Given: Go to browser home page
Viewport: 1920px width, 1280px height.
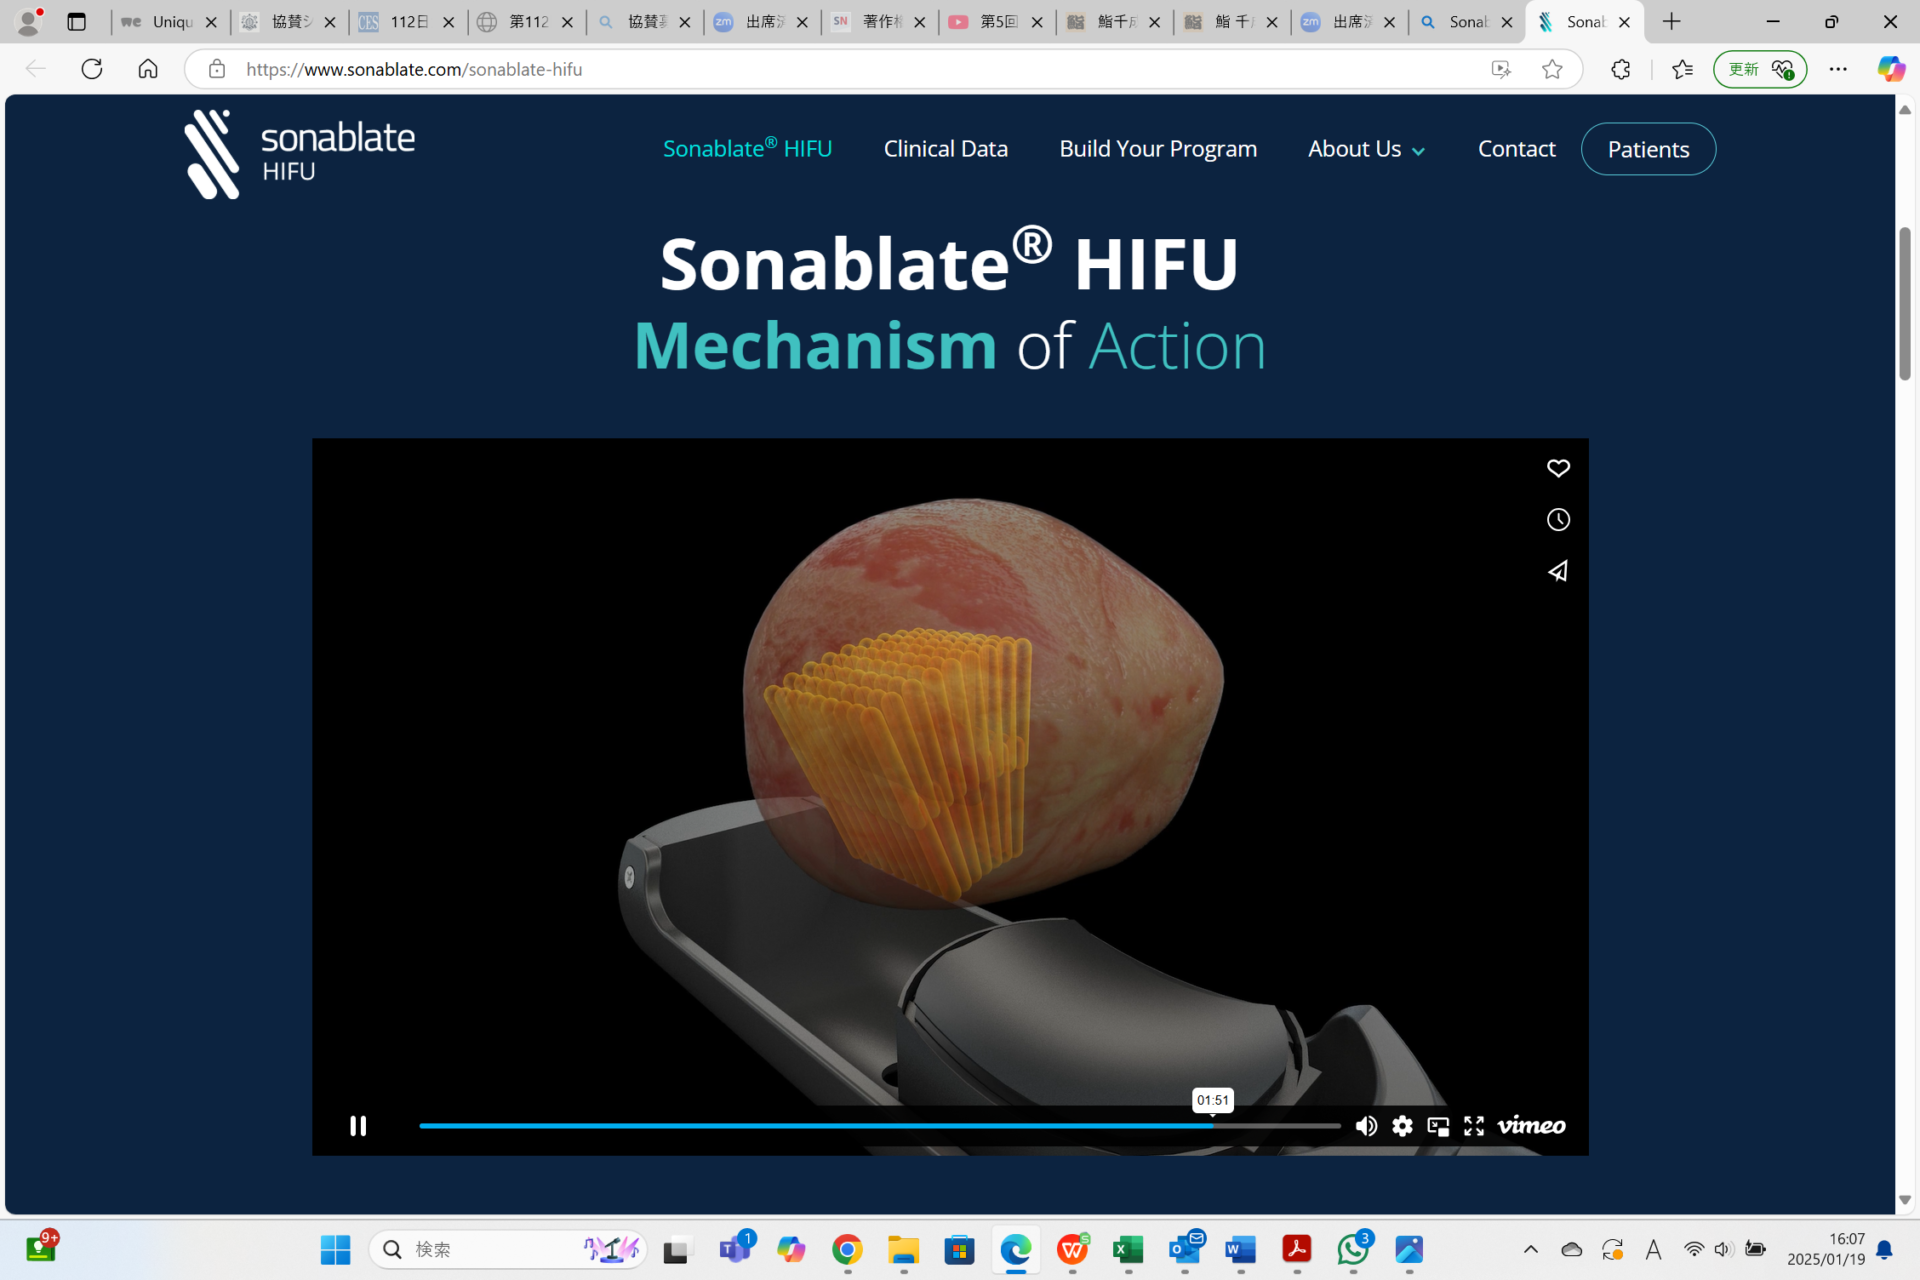Looking at the screenshot, I should (x=148, y=69).
